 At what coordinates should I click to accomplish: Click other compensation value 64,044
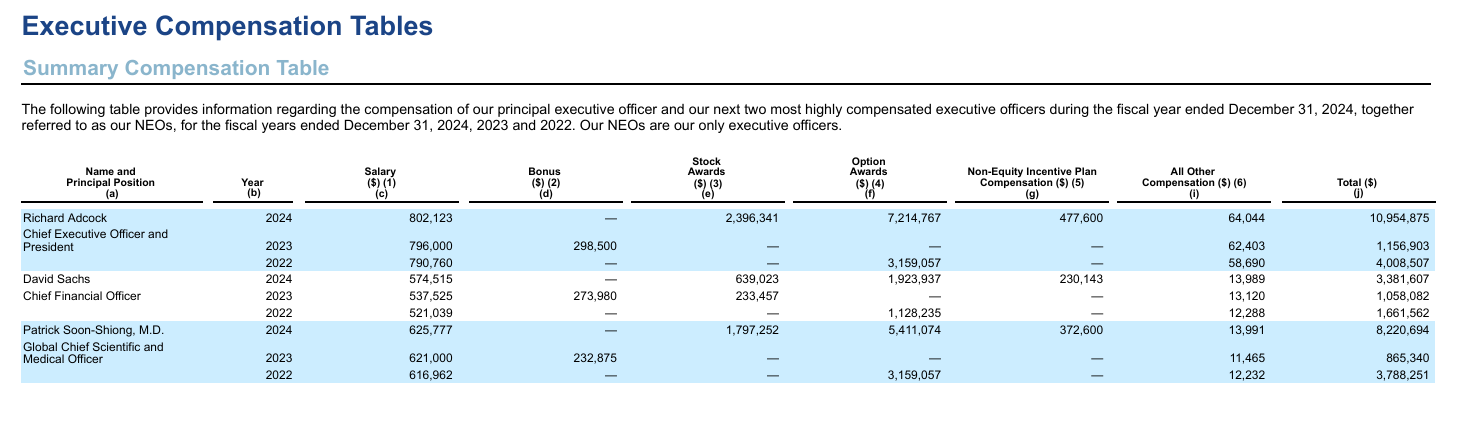(x=1247, y=217)
